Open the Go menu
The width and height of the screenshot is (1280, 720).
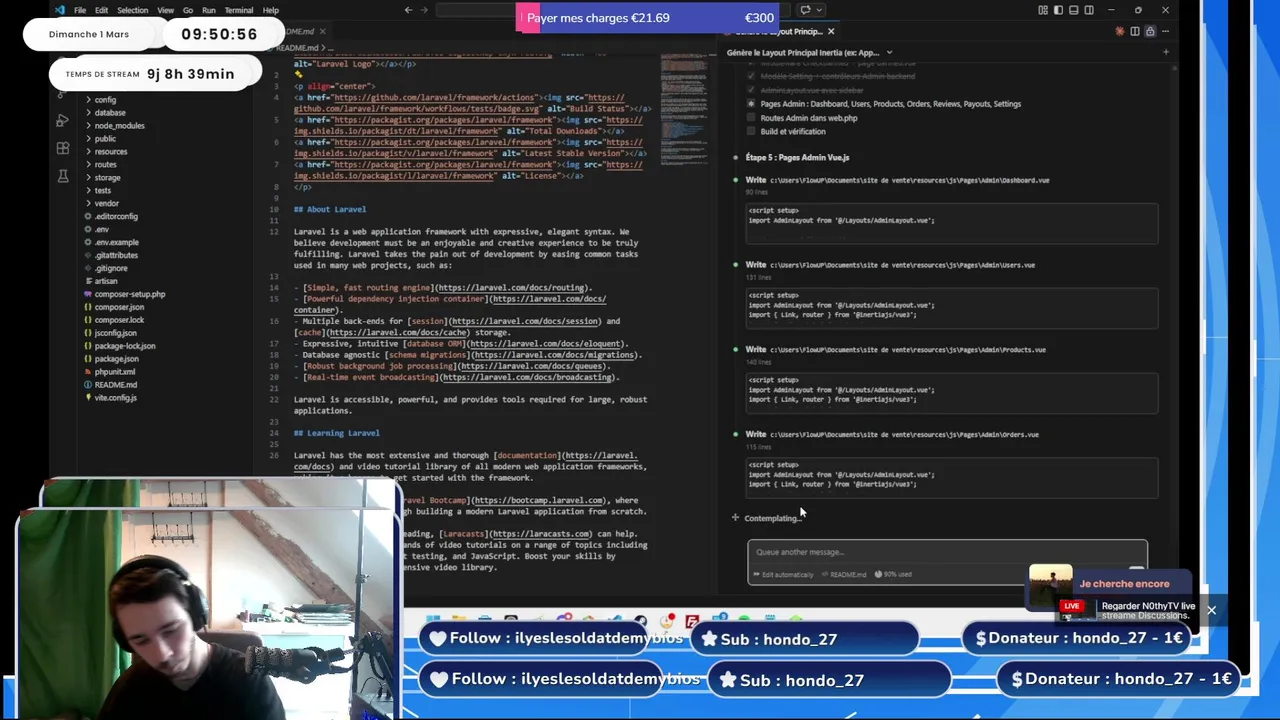click(x=187, y=10)
